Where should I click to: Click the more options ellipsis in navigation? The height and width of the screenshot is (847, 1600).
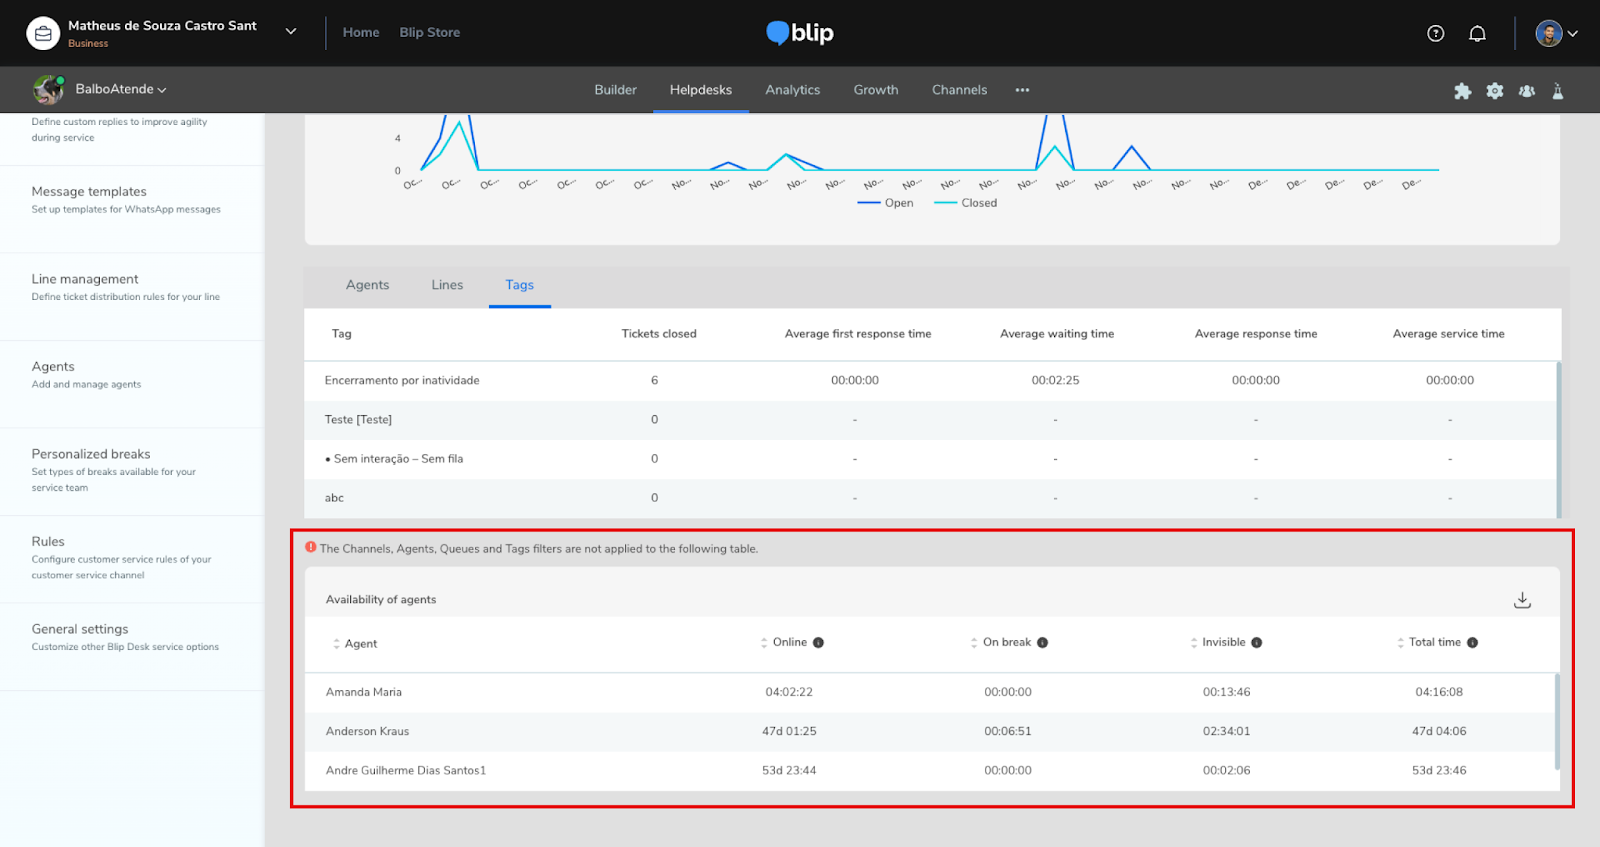coord(1022,90)
